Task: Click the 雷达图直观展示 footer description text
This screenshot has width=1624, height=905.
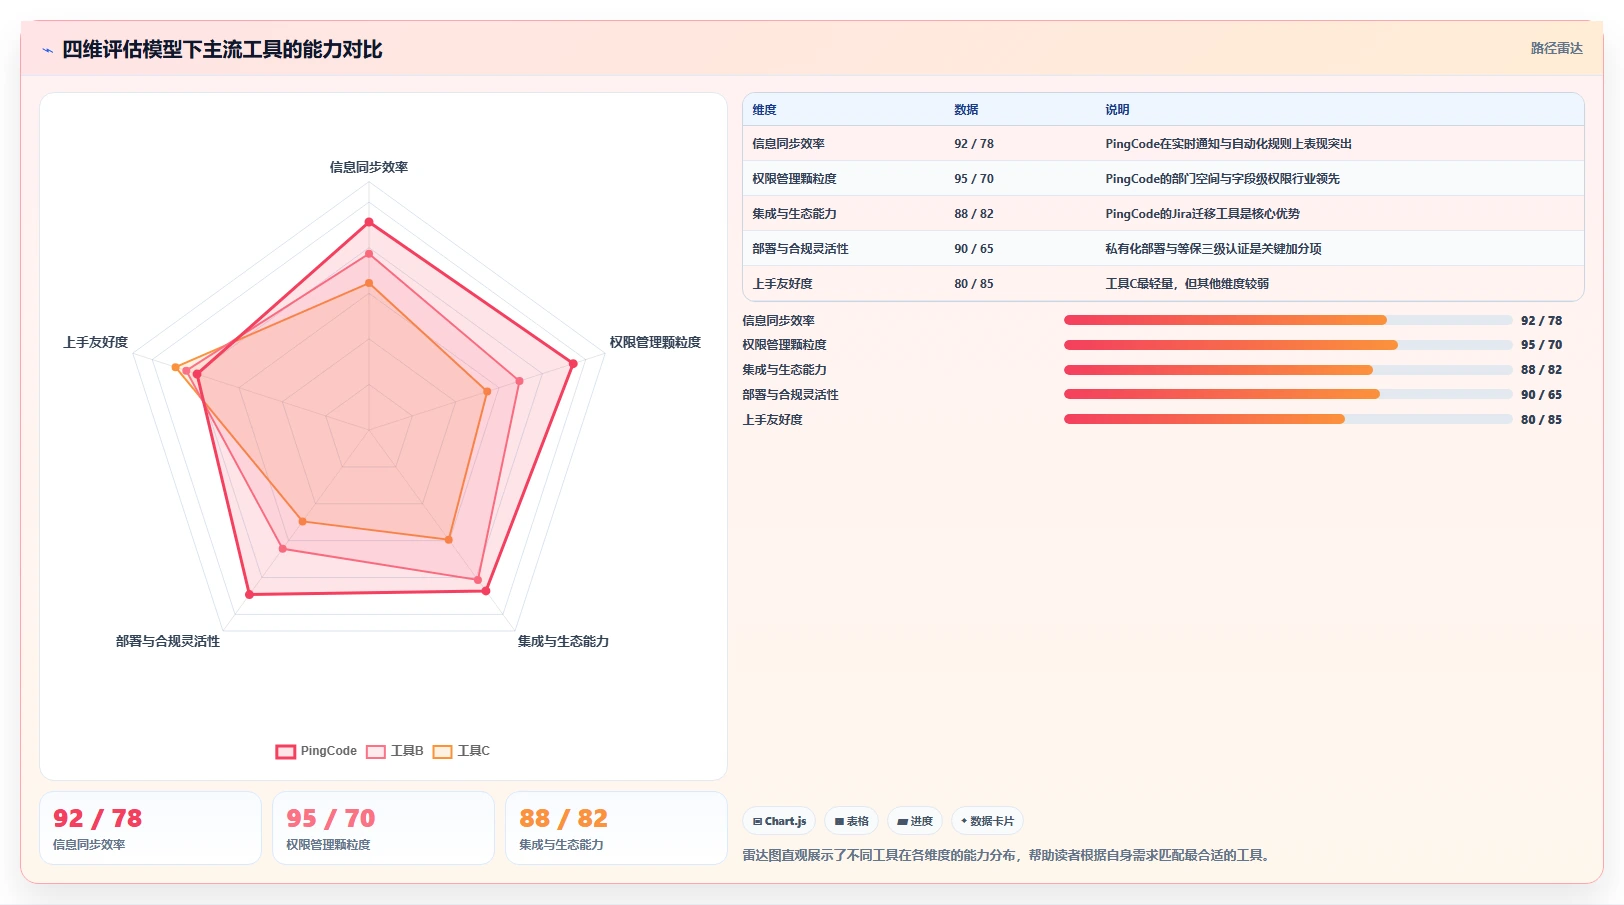Action: point(1008,855)
